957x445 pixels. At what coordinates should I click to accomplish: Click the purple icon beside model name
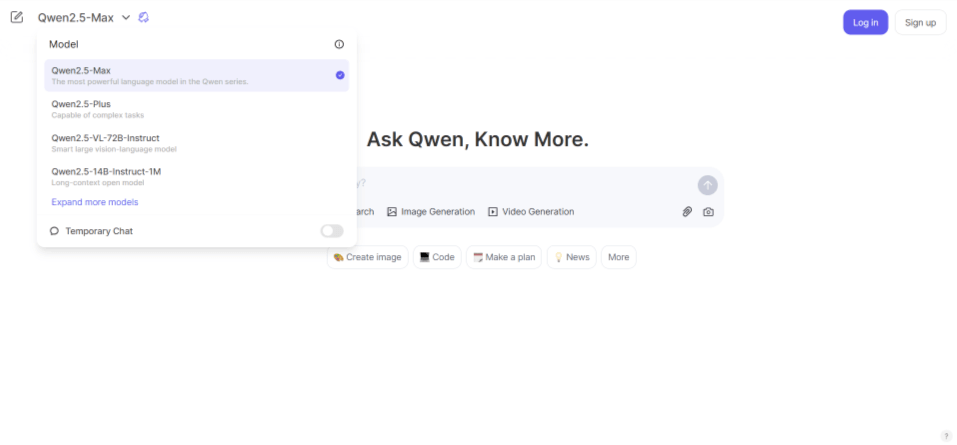point(143,17)
